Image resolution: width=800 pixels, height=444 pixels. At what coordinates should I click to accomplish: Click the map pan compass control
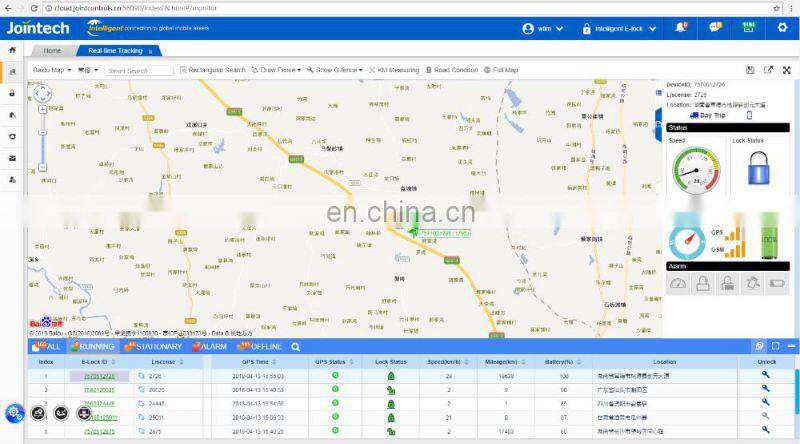[42, 95]
